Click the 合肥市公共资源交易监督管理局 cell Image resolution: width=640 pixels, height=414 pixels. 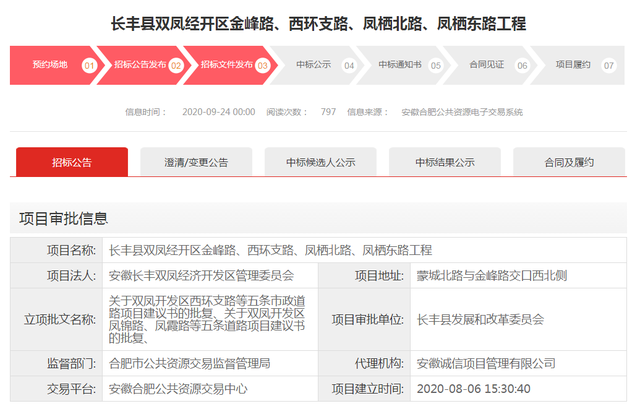[210, 363]
